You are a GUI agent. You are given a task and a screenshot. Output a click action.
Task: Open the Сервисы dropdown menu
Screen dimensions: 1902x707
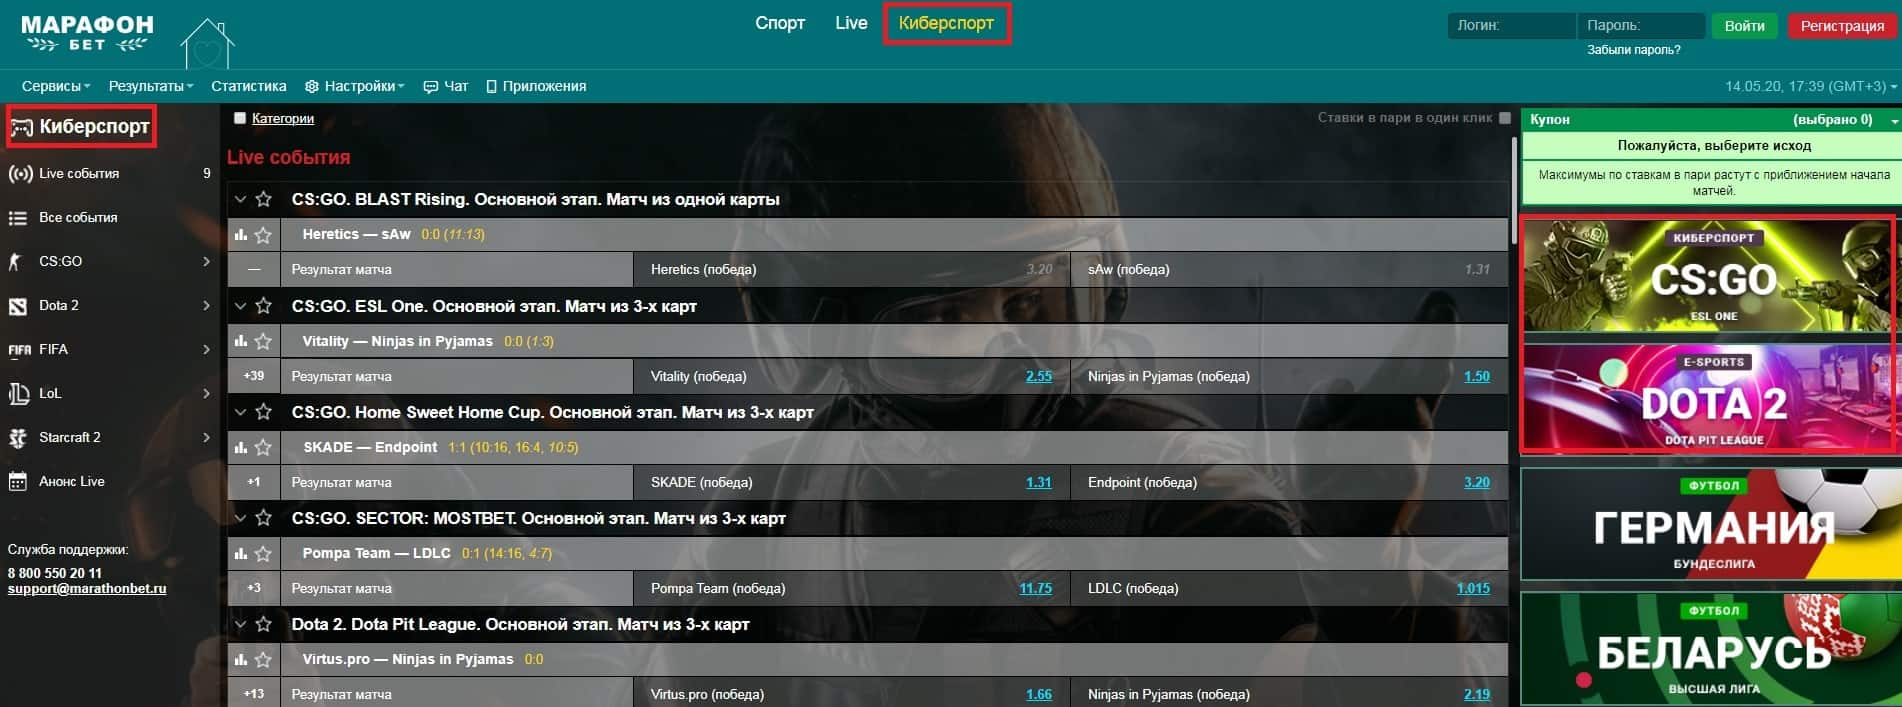coord(56,86)
